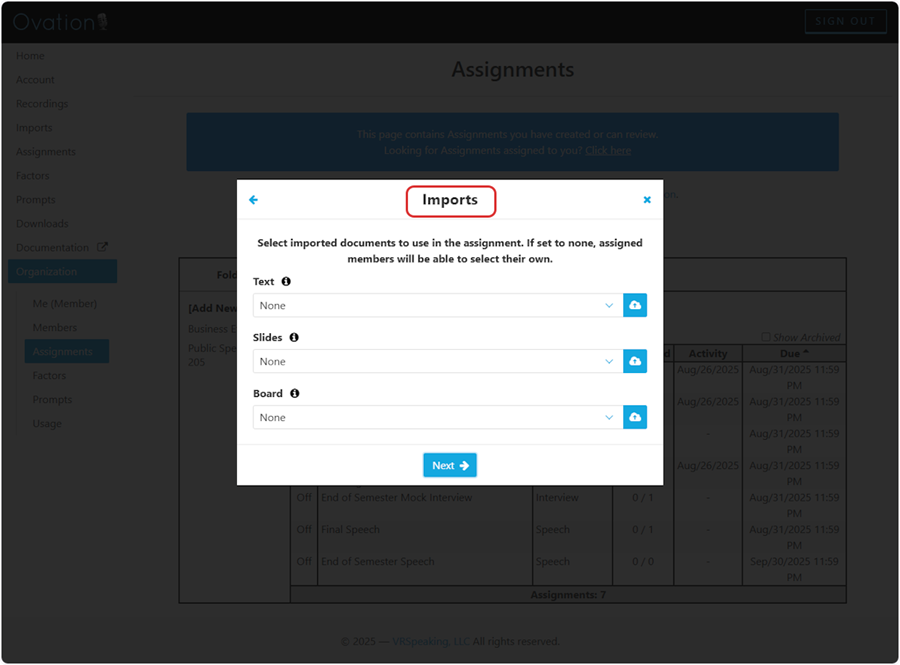Image resolution: width=900 pixels, height=665 pixels.
Task: Open Members under Organization
Action: pos(55,328)
